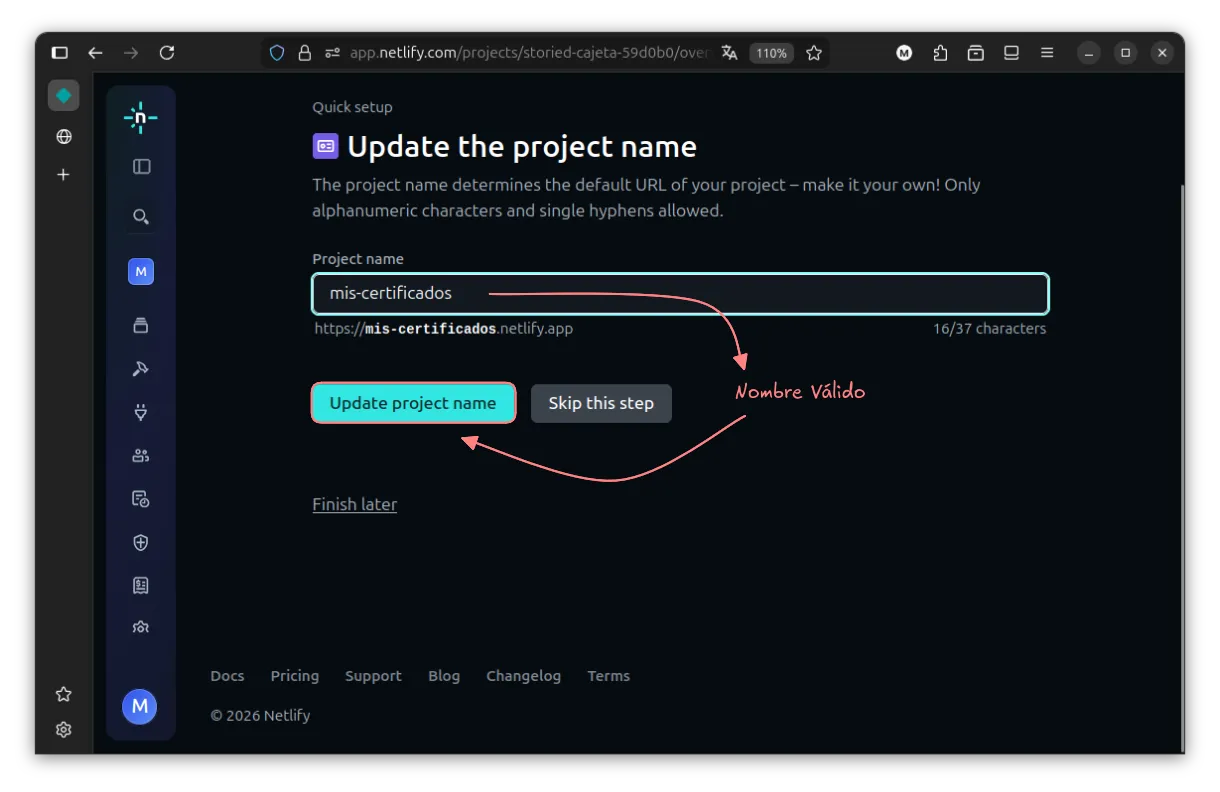Screen dimensions: 1220x792
Task: Open the Billing receipt icon in the sidebar
Action: click(141, 585)
